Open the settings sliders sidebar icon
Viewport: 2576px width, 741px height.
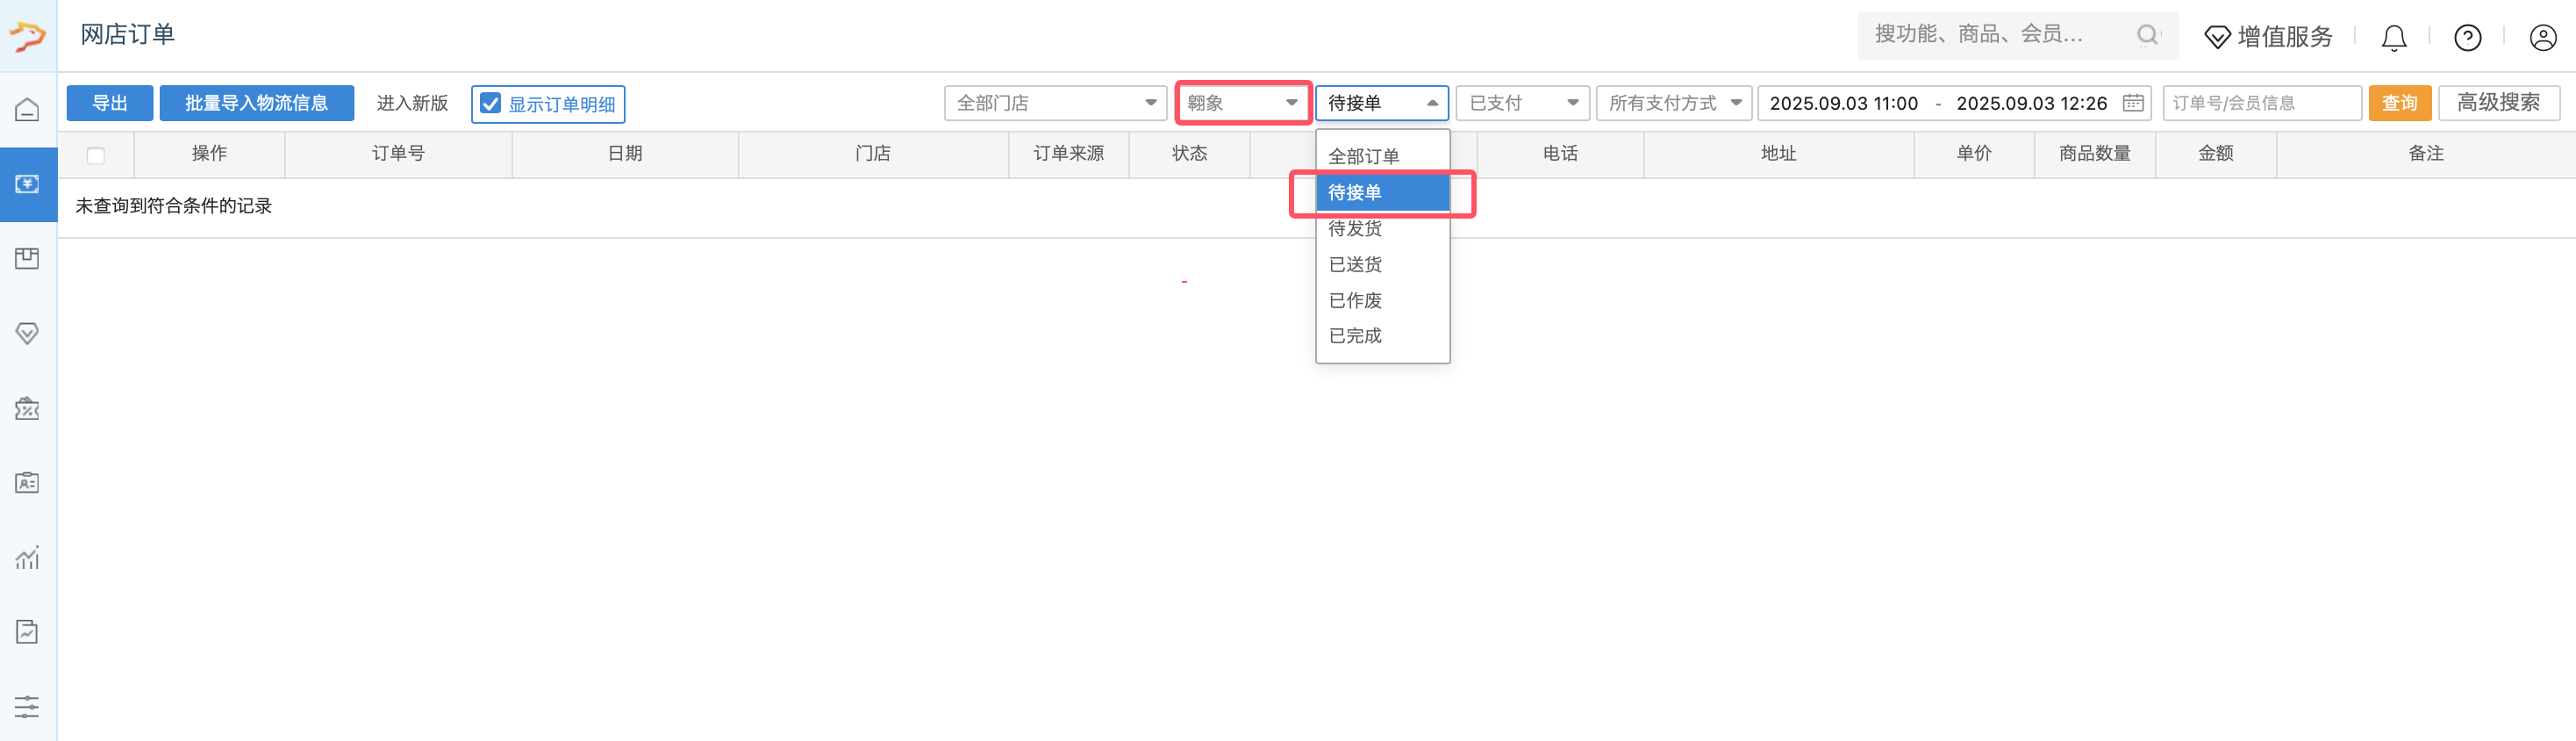(27, 706)
